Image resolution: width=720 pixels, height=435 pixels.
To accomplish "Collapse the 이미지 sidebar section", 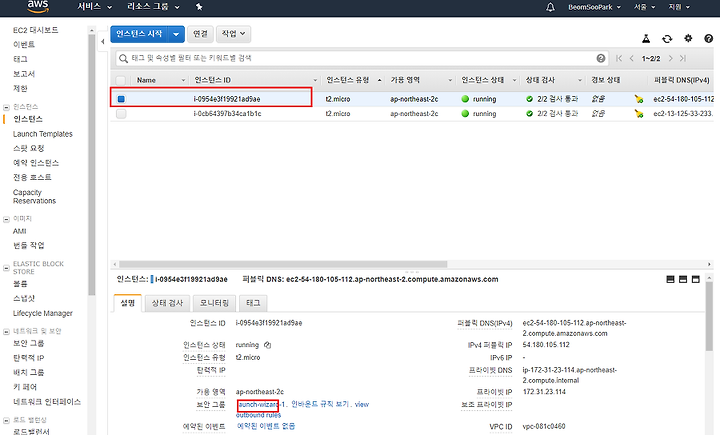I will (6, 219).
